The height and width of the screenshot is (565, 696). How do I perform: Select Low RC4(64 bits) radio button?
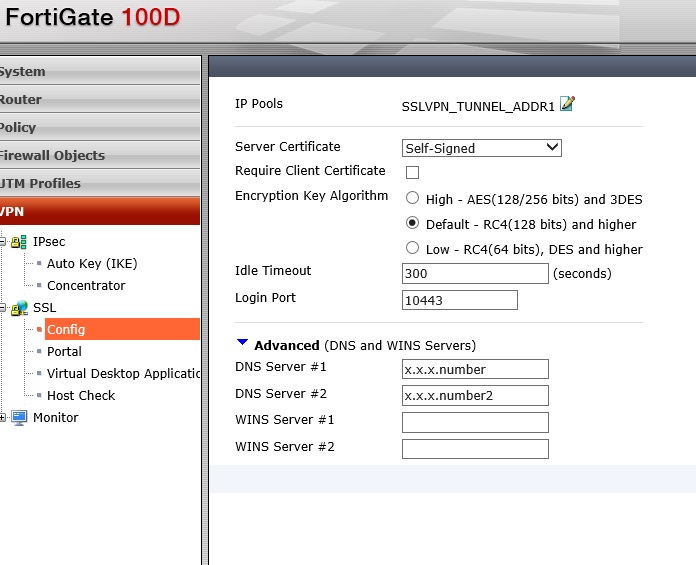pos(412,248)
